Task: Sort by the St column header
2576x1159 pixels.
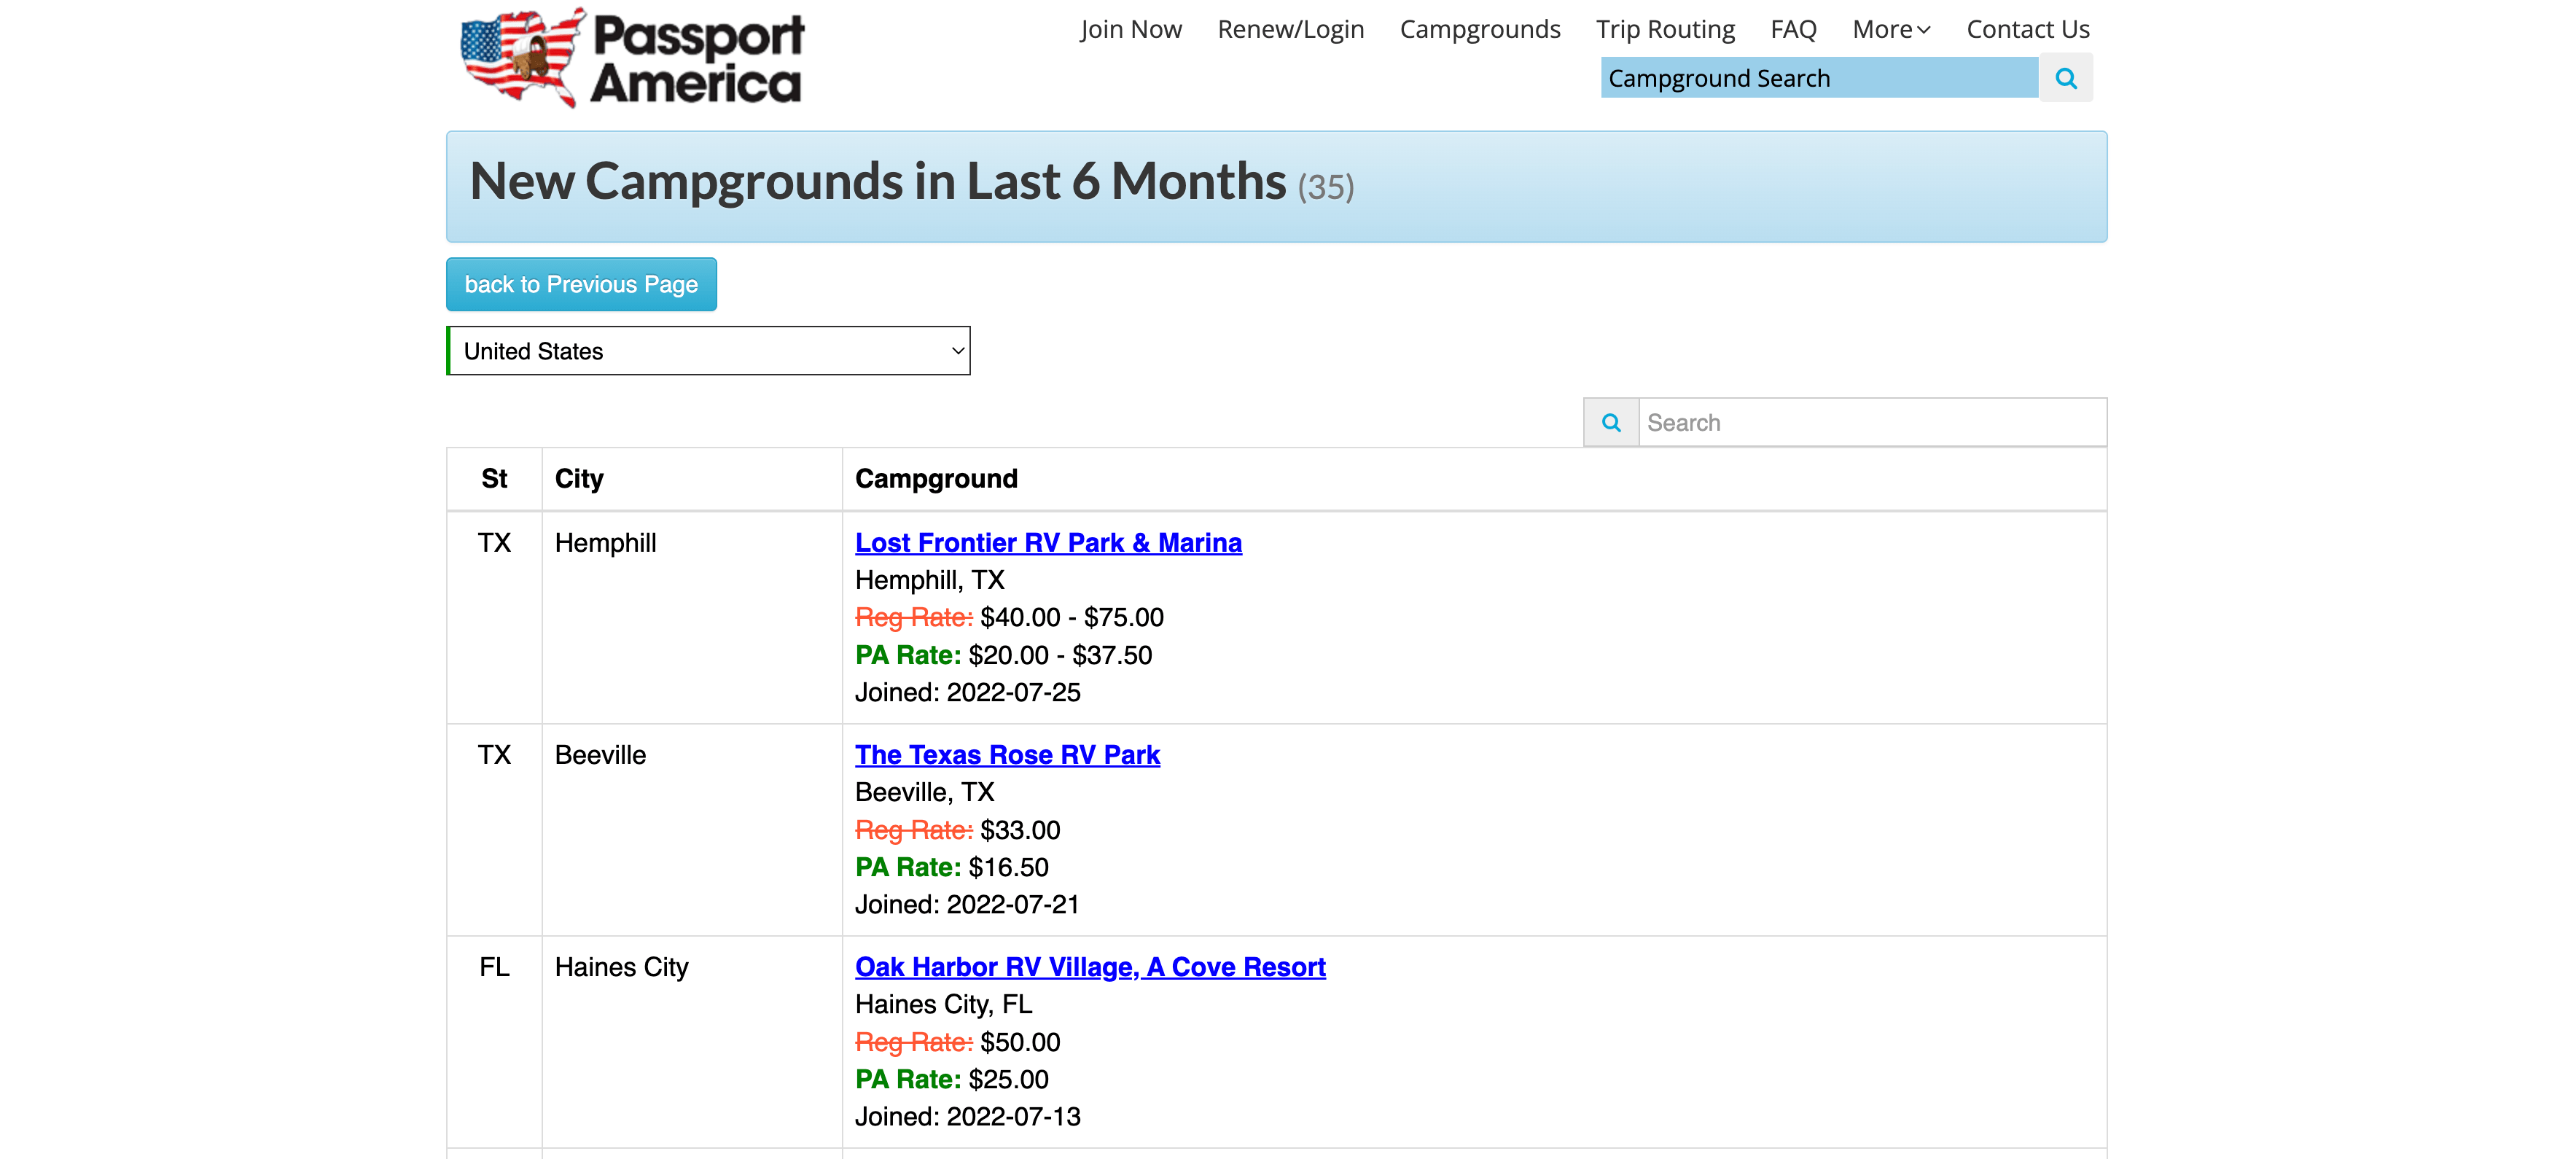Action: click(x=494, y=478)
